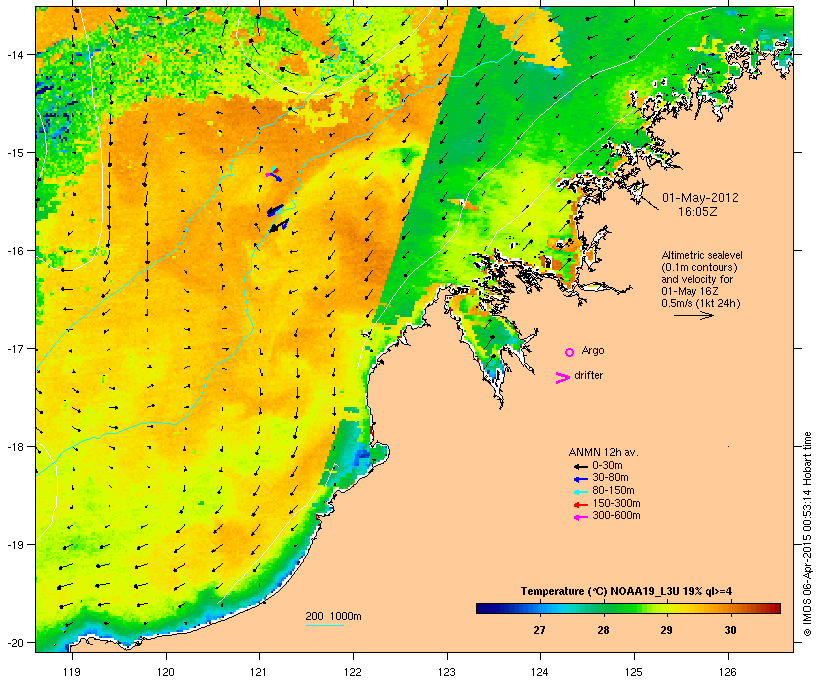Click the 0.5m/s velocity scale arrow
This screenshot has height=680, width=820.
[x=693, y=315]
